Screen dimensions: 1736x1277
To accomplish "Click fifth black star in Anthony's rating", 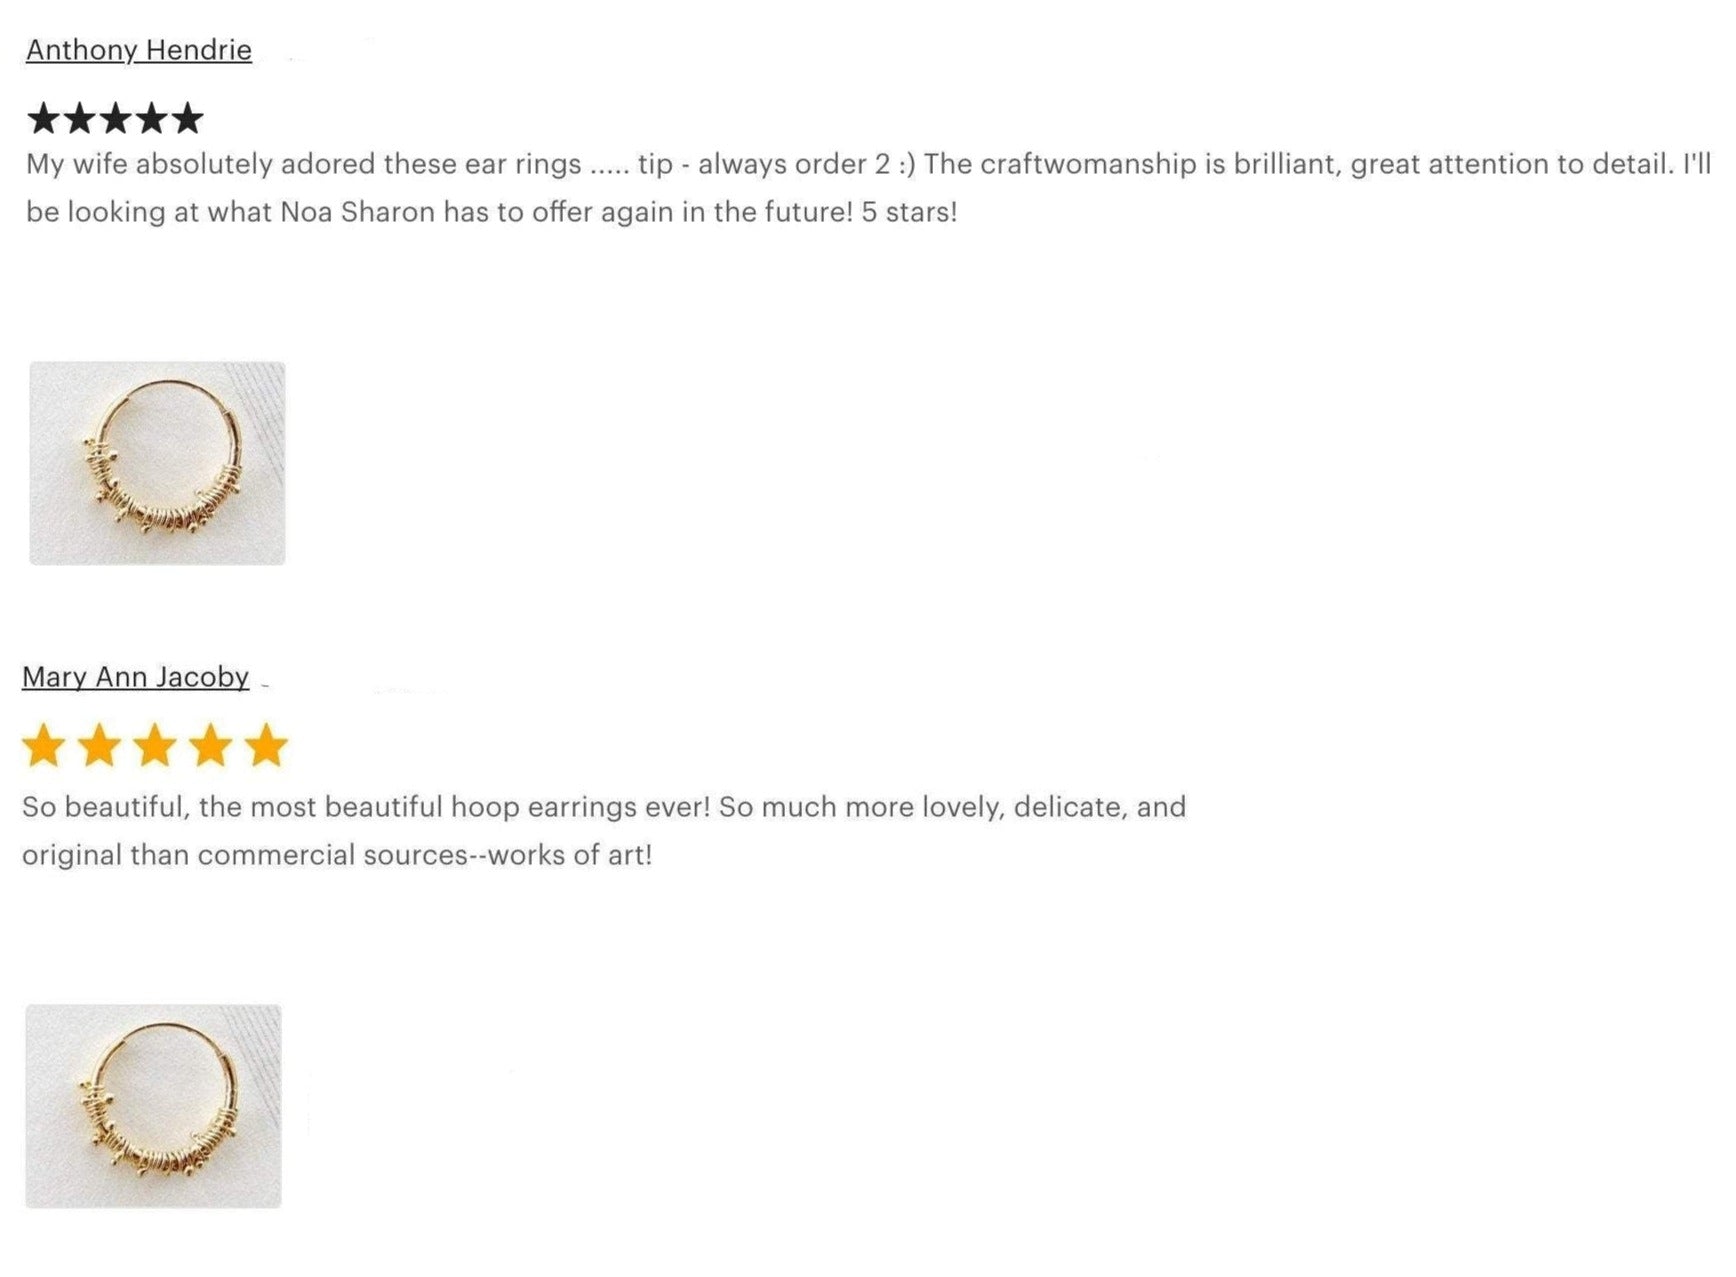I will [188, 119].
